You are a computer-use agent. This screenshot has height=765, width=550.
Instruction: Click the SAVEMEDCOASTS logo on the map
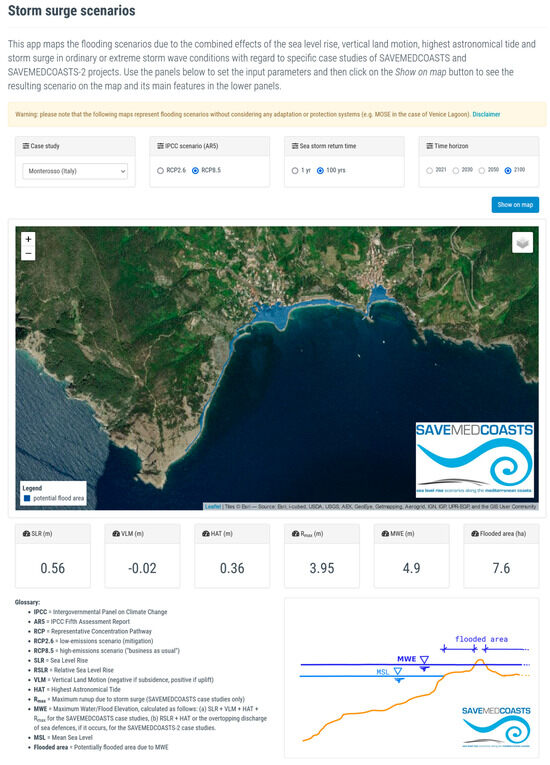474,459
